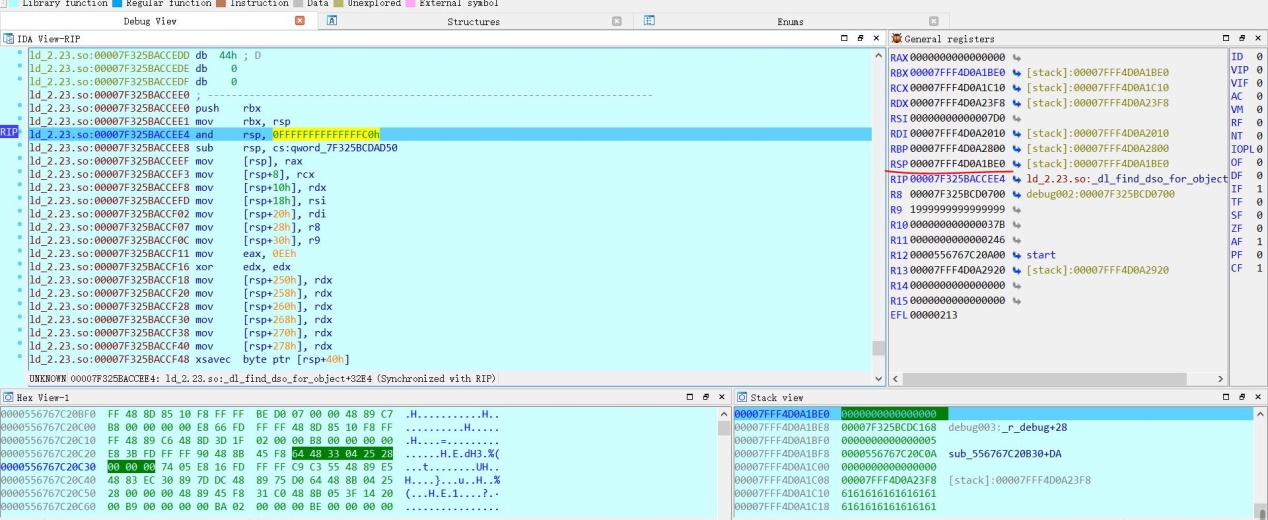Image resolution: width=1268 pixels, height=520 pixels.
Task: Click registers pane scroll-left arrow
Action: coord(895,379)
